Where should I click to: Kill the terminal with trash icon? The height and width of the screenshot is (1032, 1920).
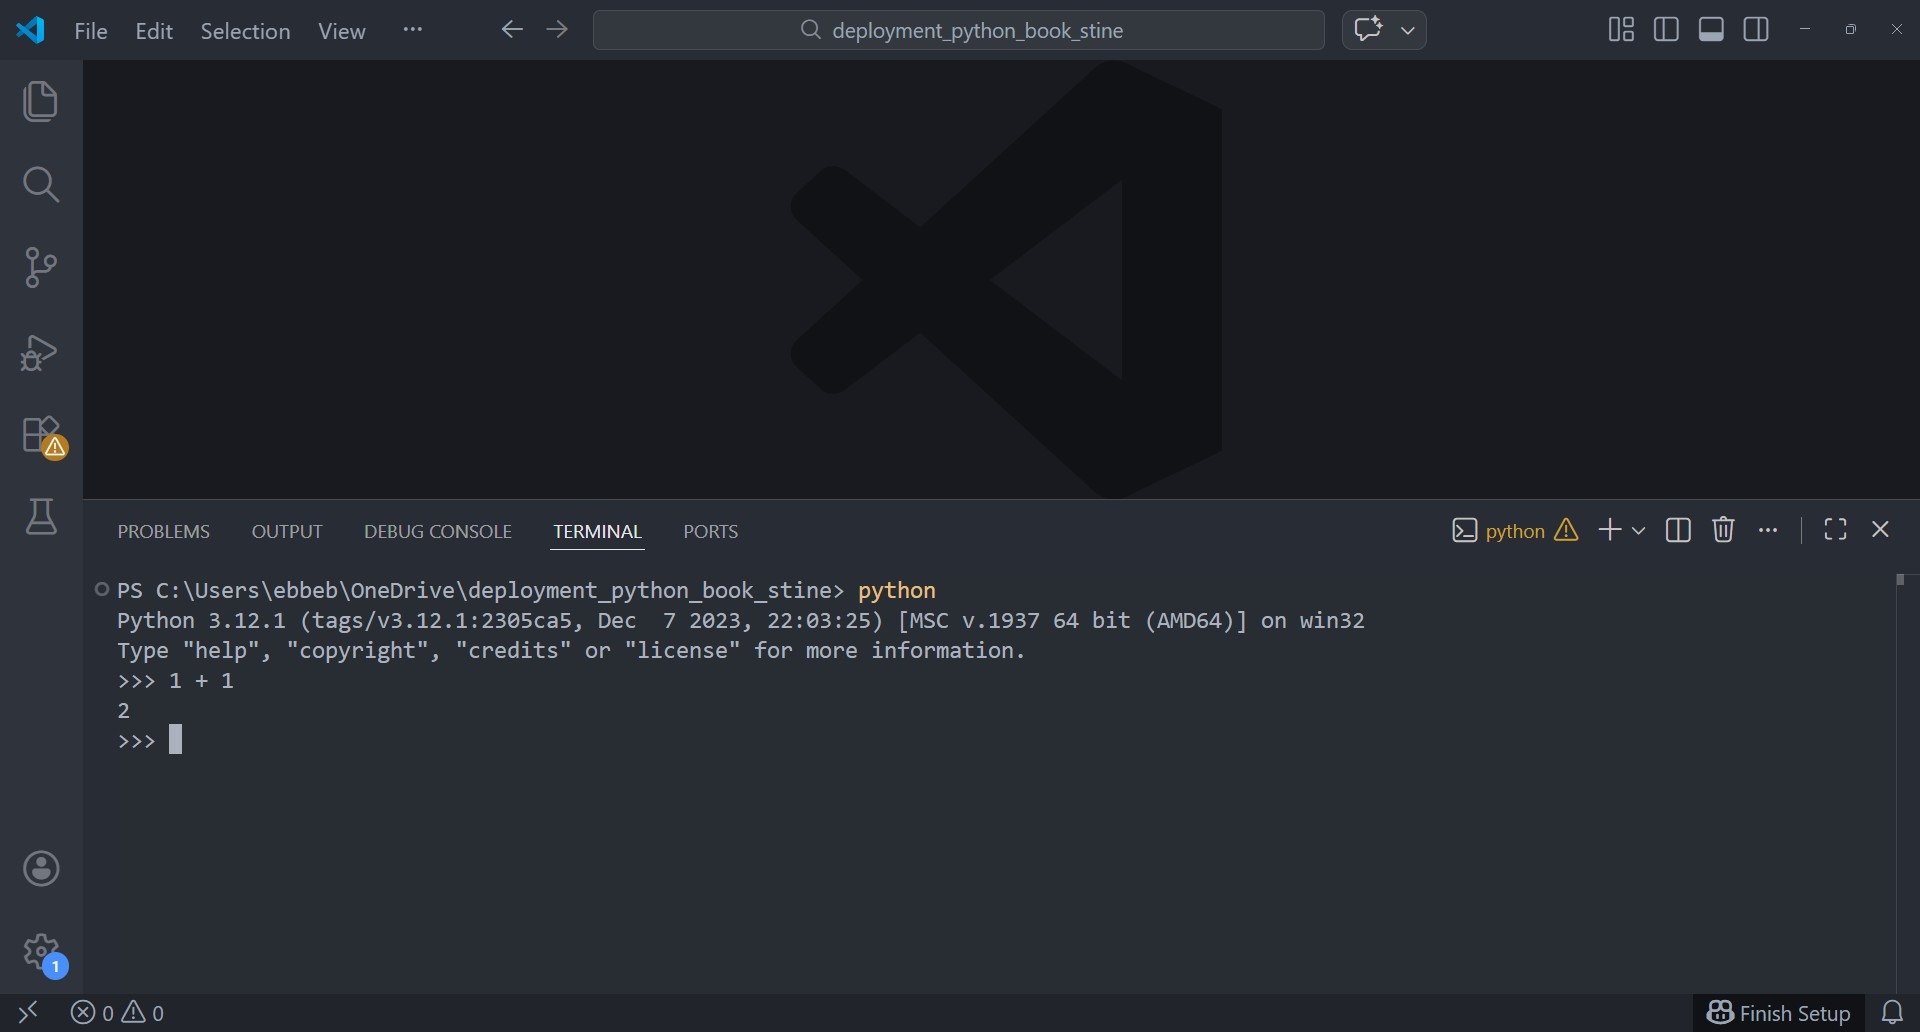click(1722, 530)
